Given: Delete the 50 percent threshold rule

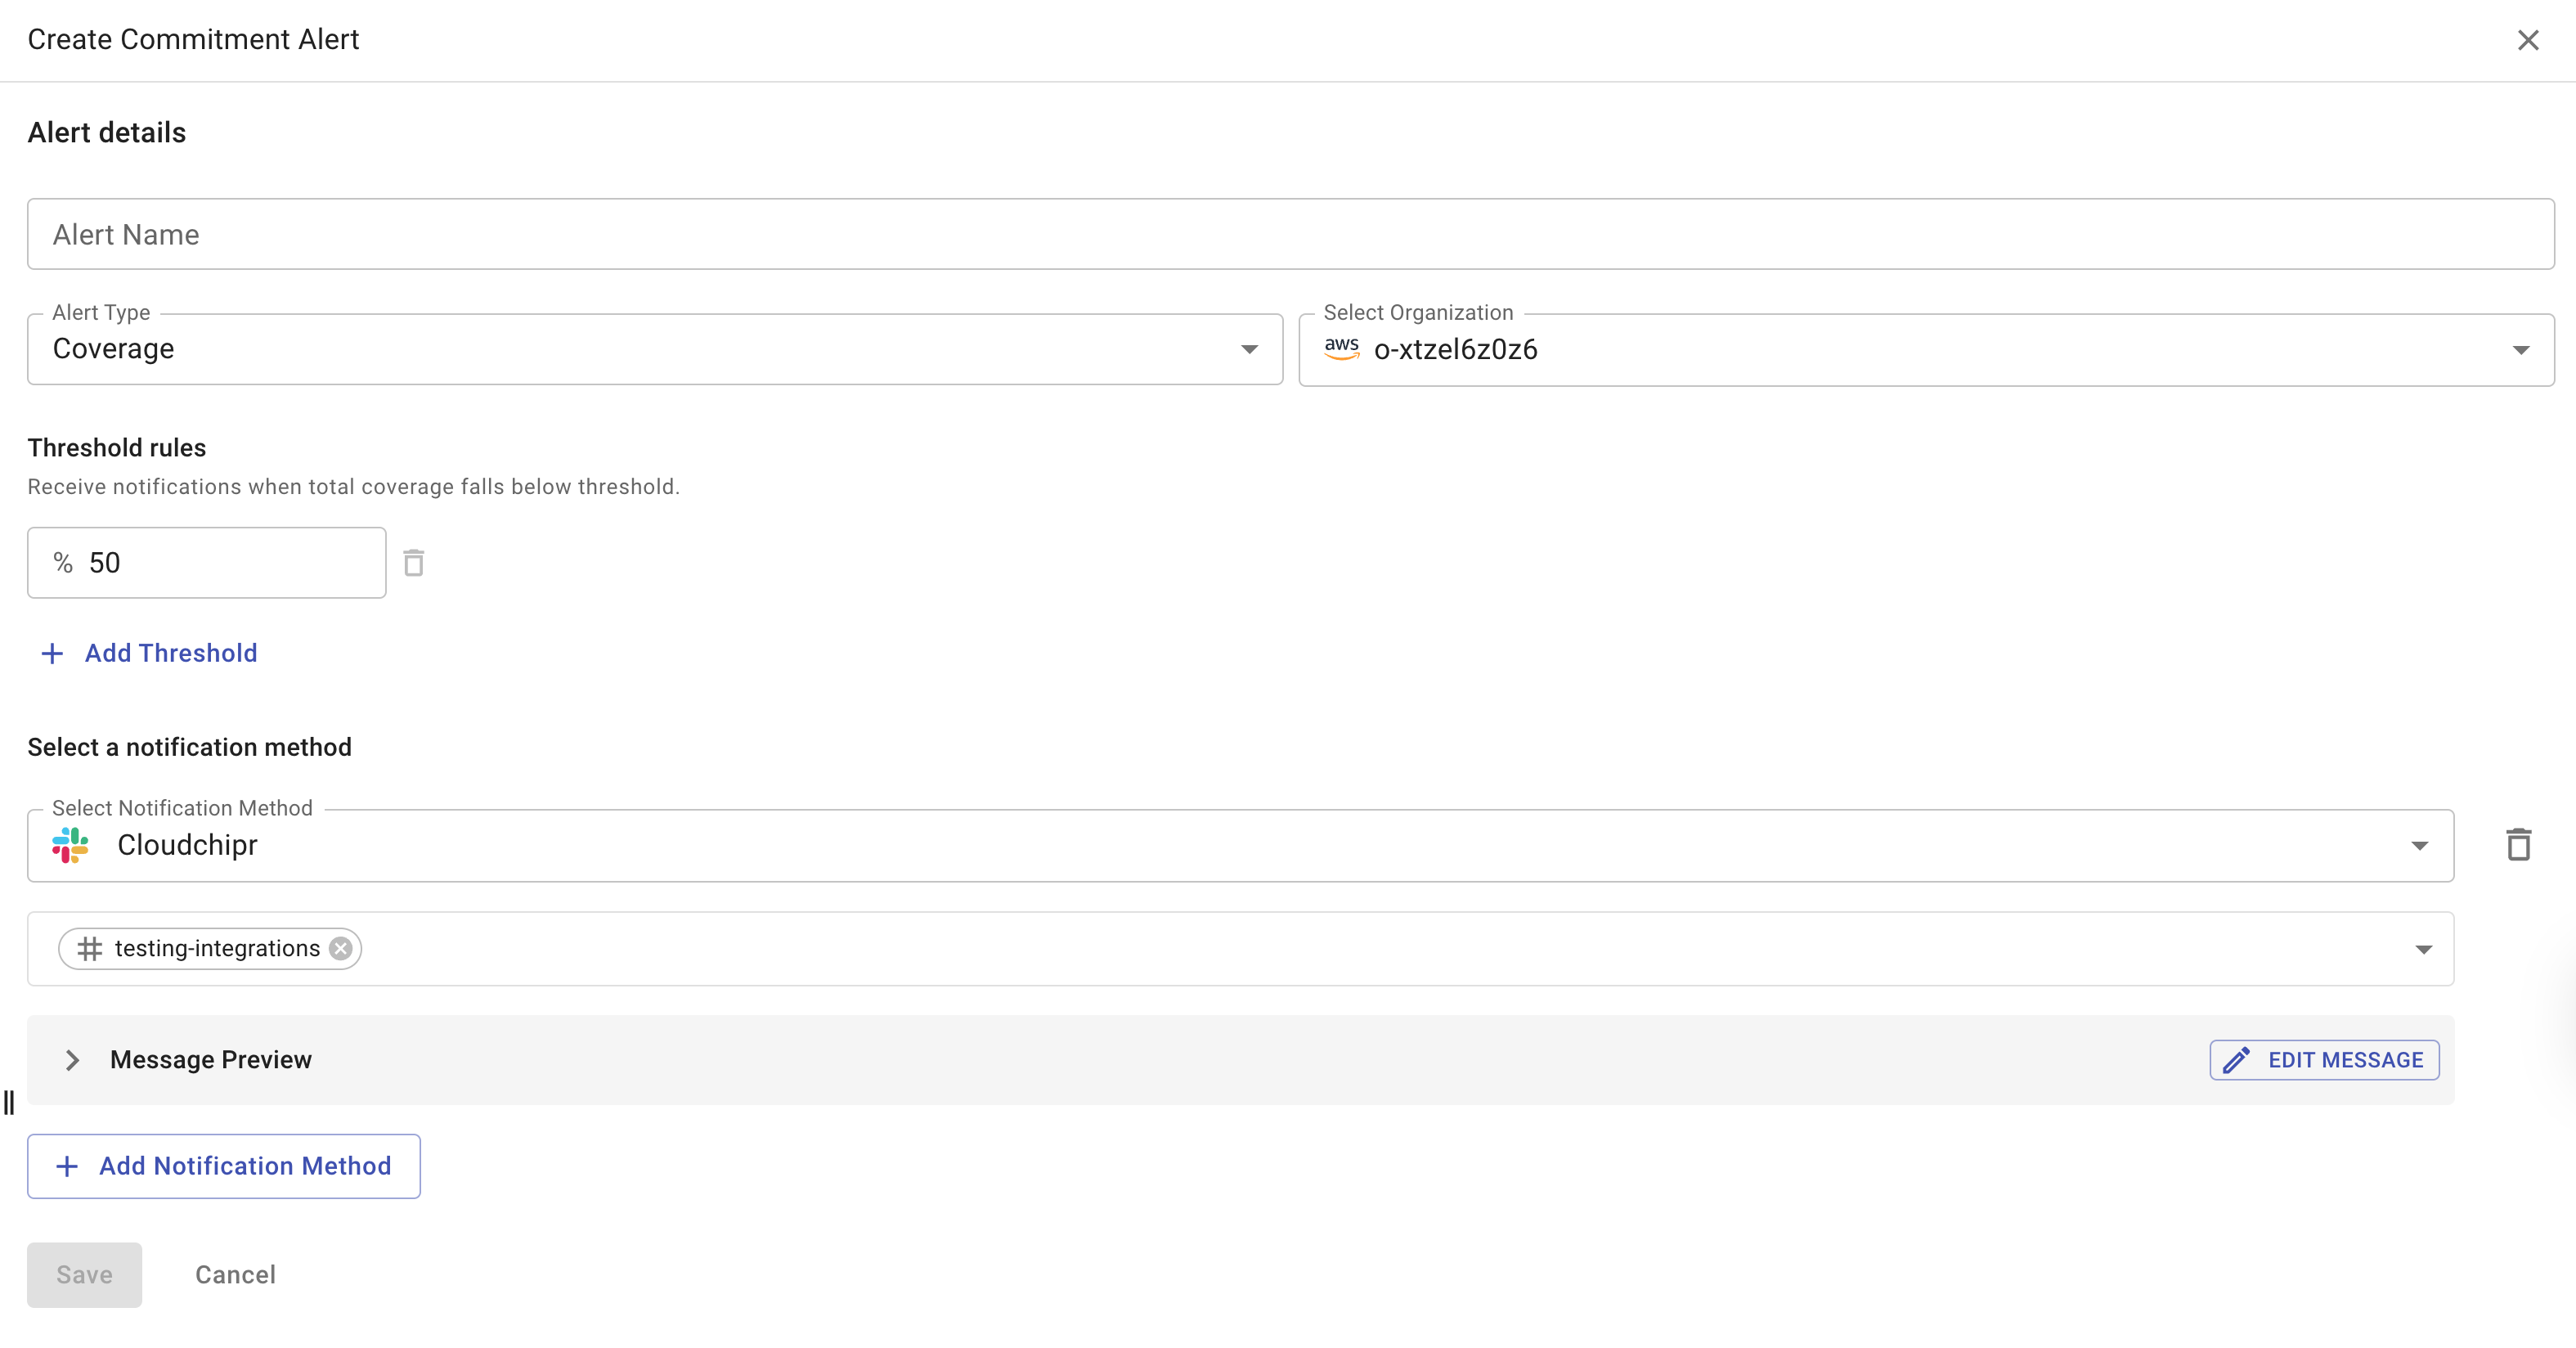Looking at the screenshot, I should (x=413, y=563).
